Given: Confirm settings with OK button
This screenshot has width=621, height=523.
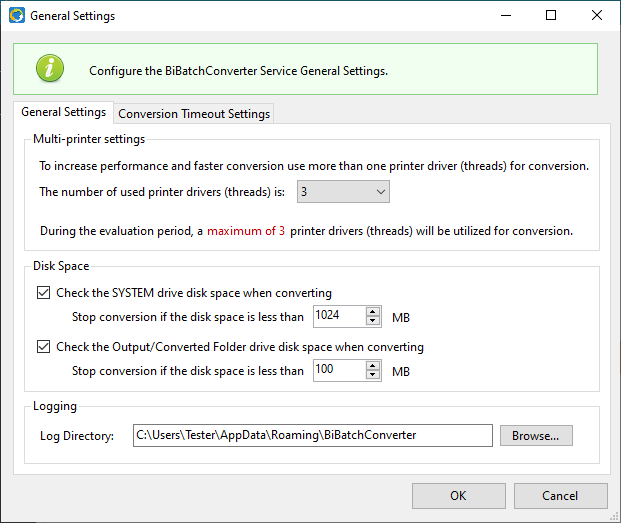Looking at the screenshot, I should click(459, 496).
